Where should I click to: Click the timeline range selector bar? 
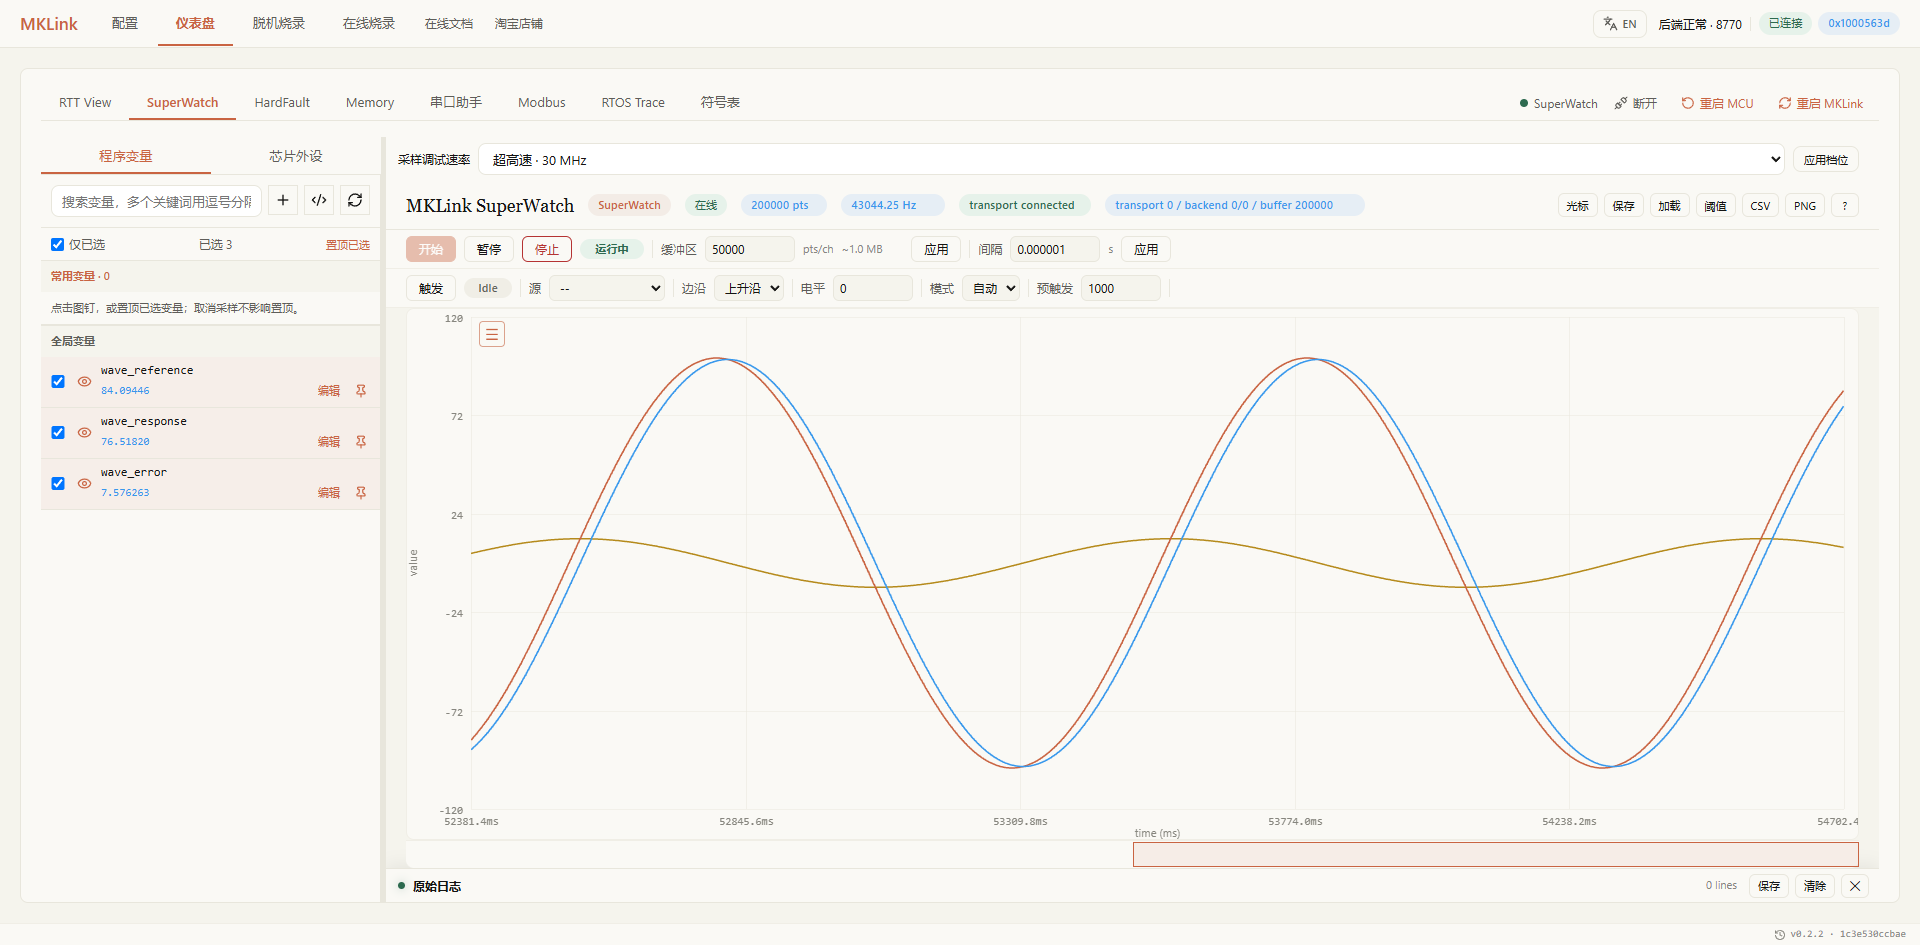(1496, 854)
